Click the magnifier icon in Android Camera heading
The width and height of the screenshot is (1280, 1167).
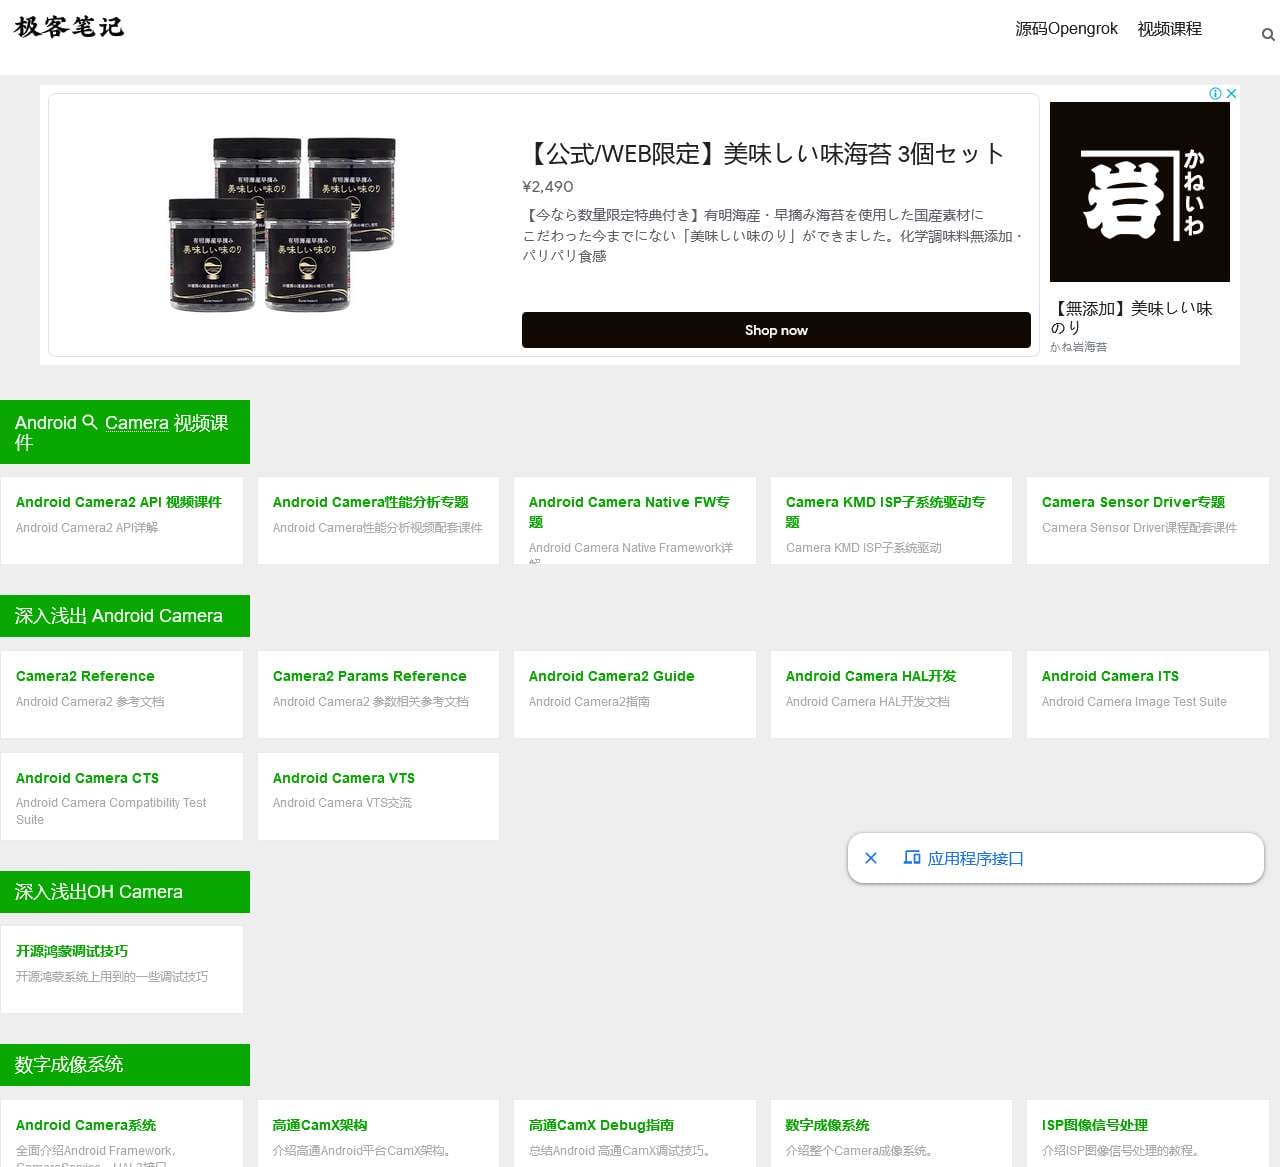tap(90, 422)
